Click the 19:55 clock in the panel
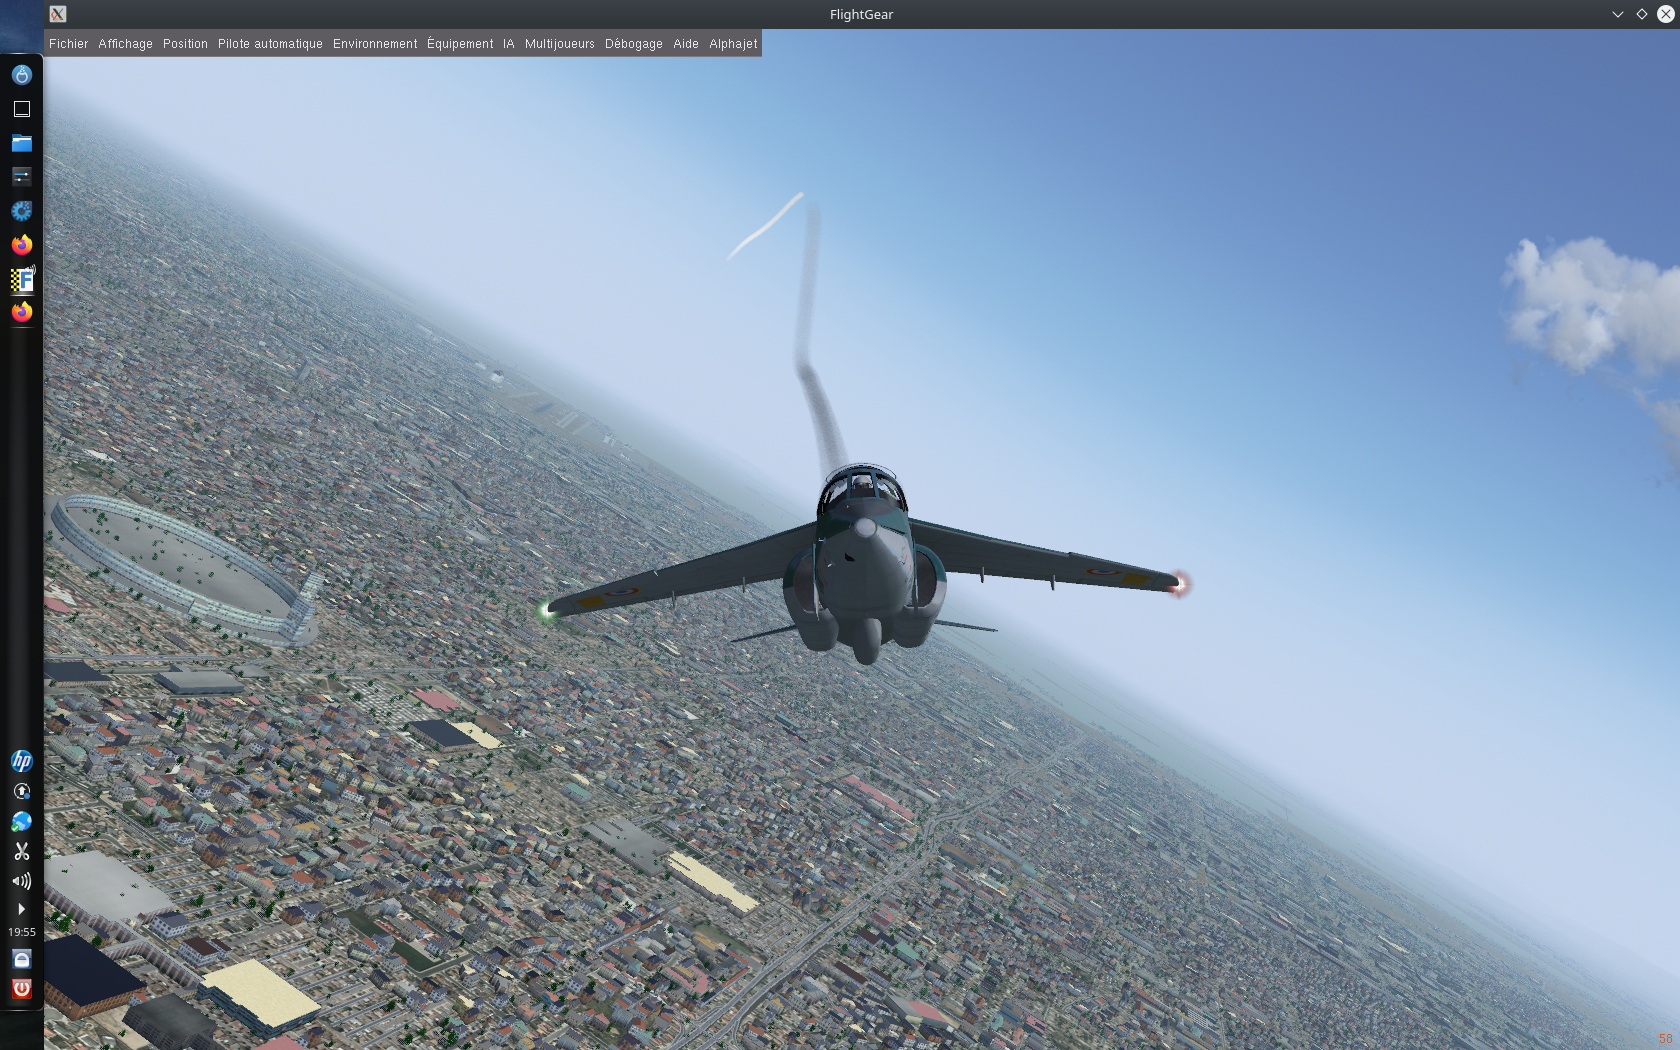Viewport: 1680px width, 1050px height. tap(21, 932)
